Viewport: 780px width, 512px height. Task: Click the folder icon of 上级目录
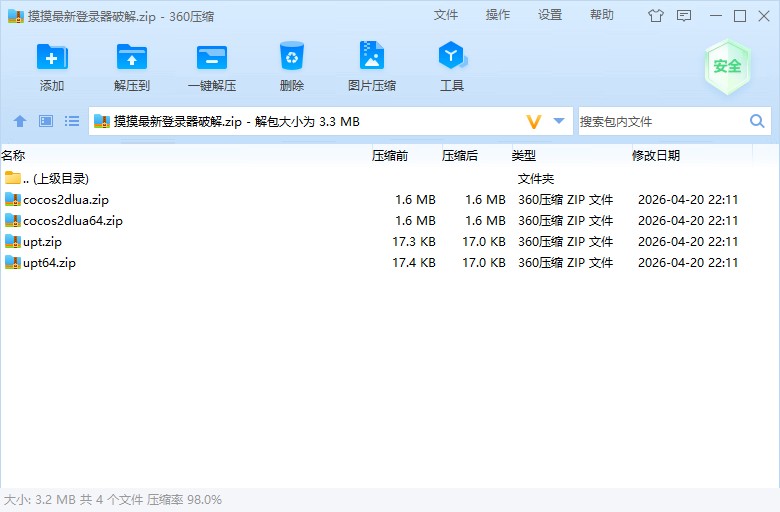pos(13,178)
